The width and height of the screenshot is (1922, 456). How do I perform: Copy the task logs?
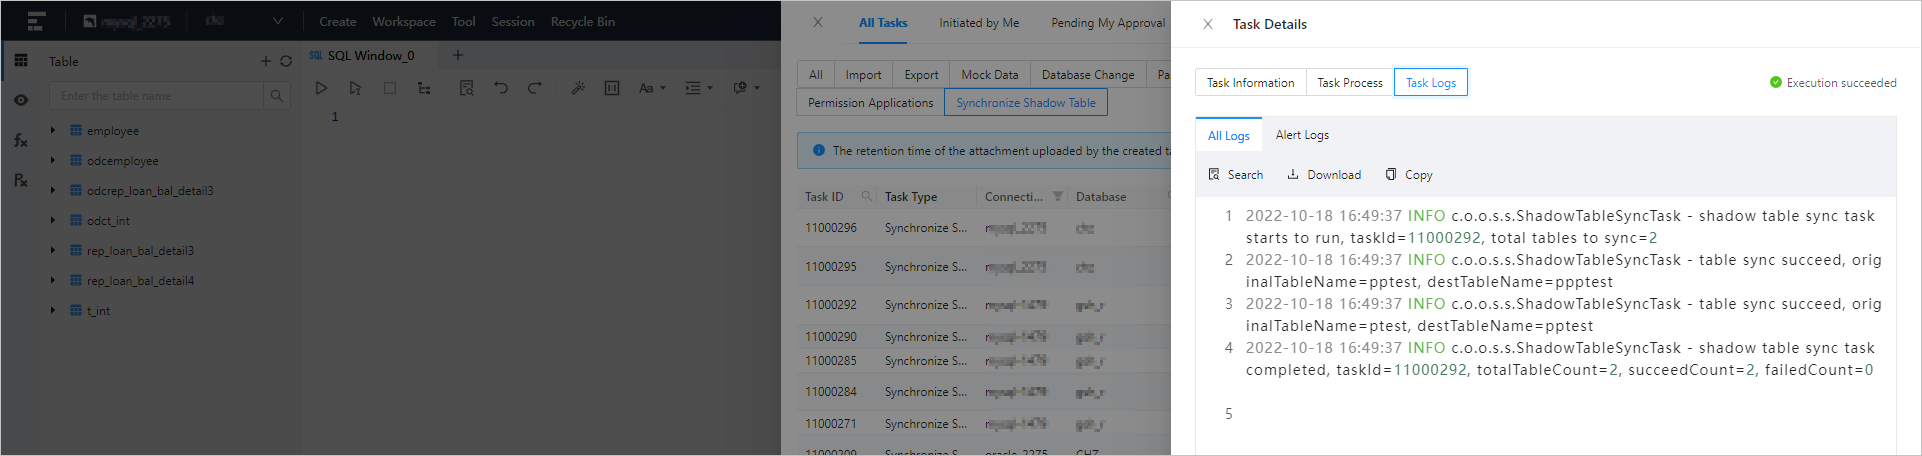click(x=1409, y=175)
